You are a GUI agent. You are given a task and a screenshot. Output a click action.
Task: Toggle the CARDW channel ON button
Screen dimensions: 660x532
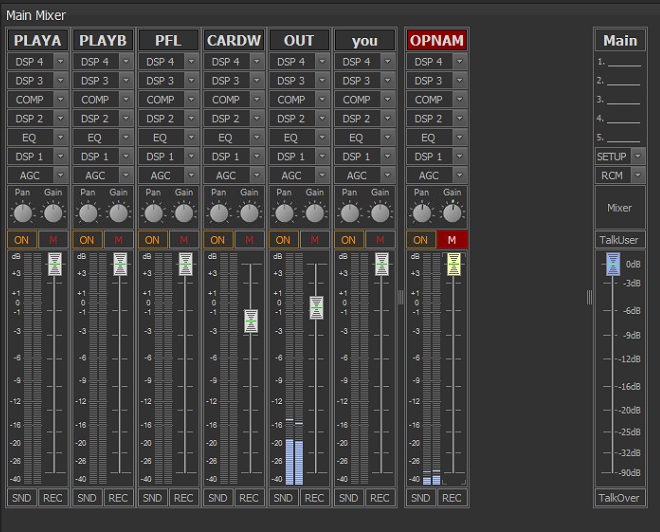pyautogui.click(x=218, y=240)
